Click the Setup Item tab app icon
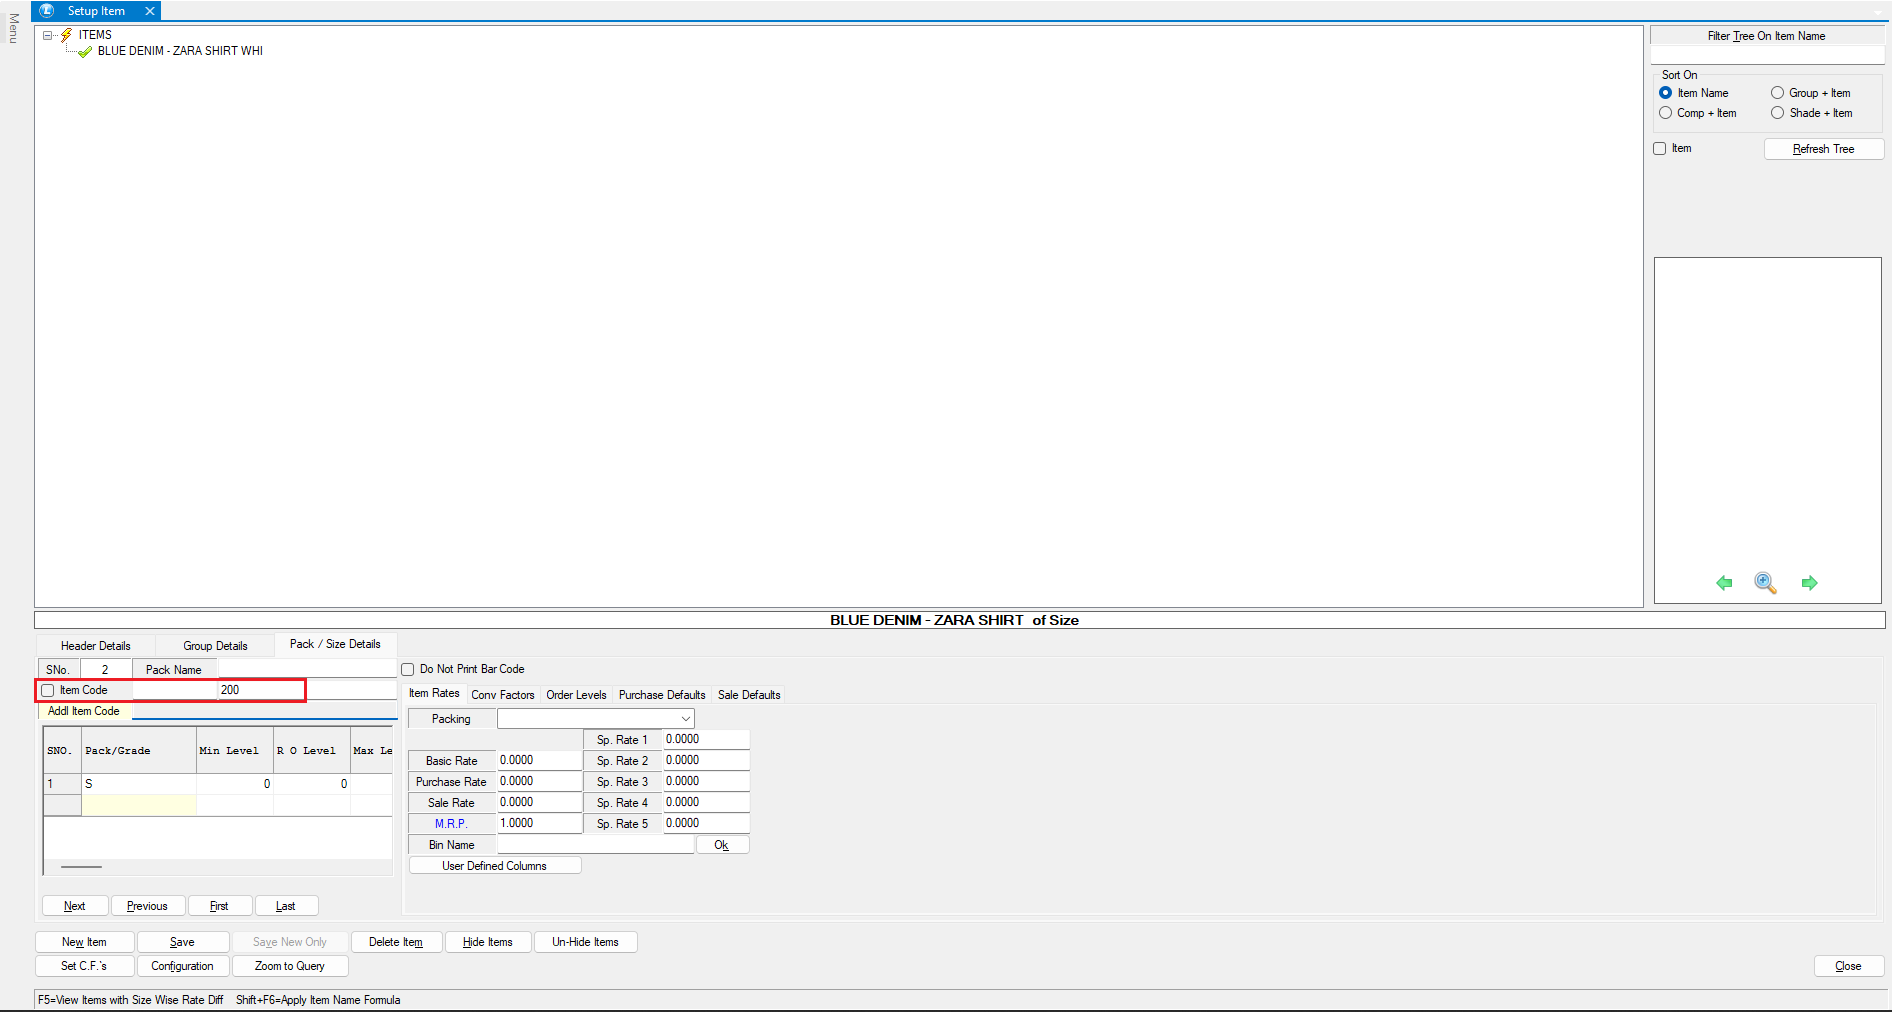This screenshot has width=1892, height=1012. coord(47,11)
